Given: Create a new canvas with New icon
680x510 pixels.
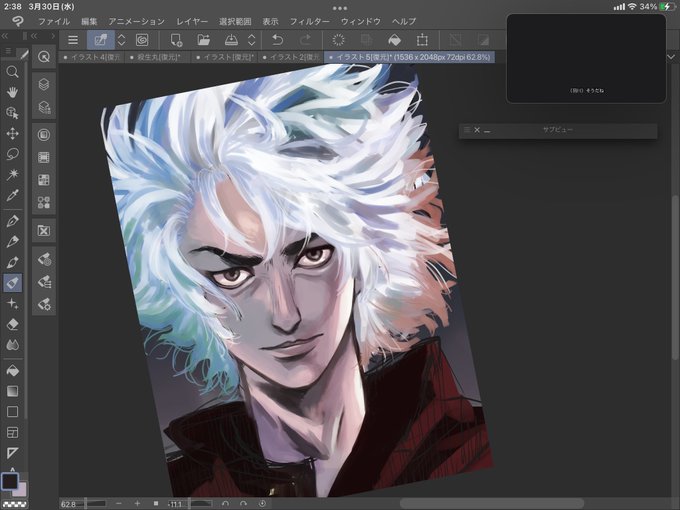Looking at the screenshot, I should pos(176,40).
